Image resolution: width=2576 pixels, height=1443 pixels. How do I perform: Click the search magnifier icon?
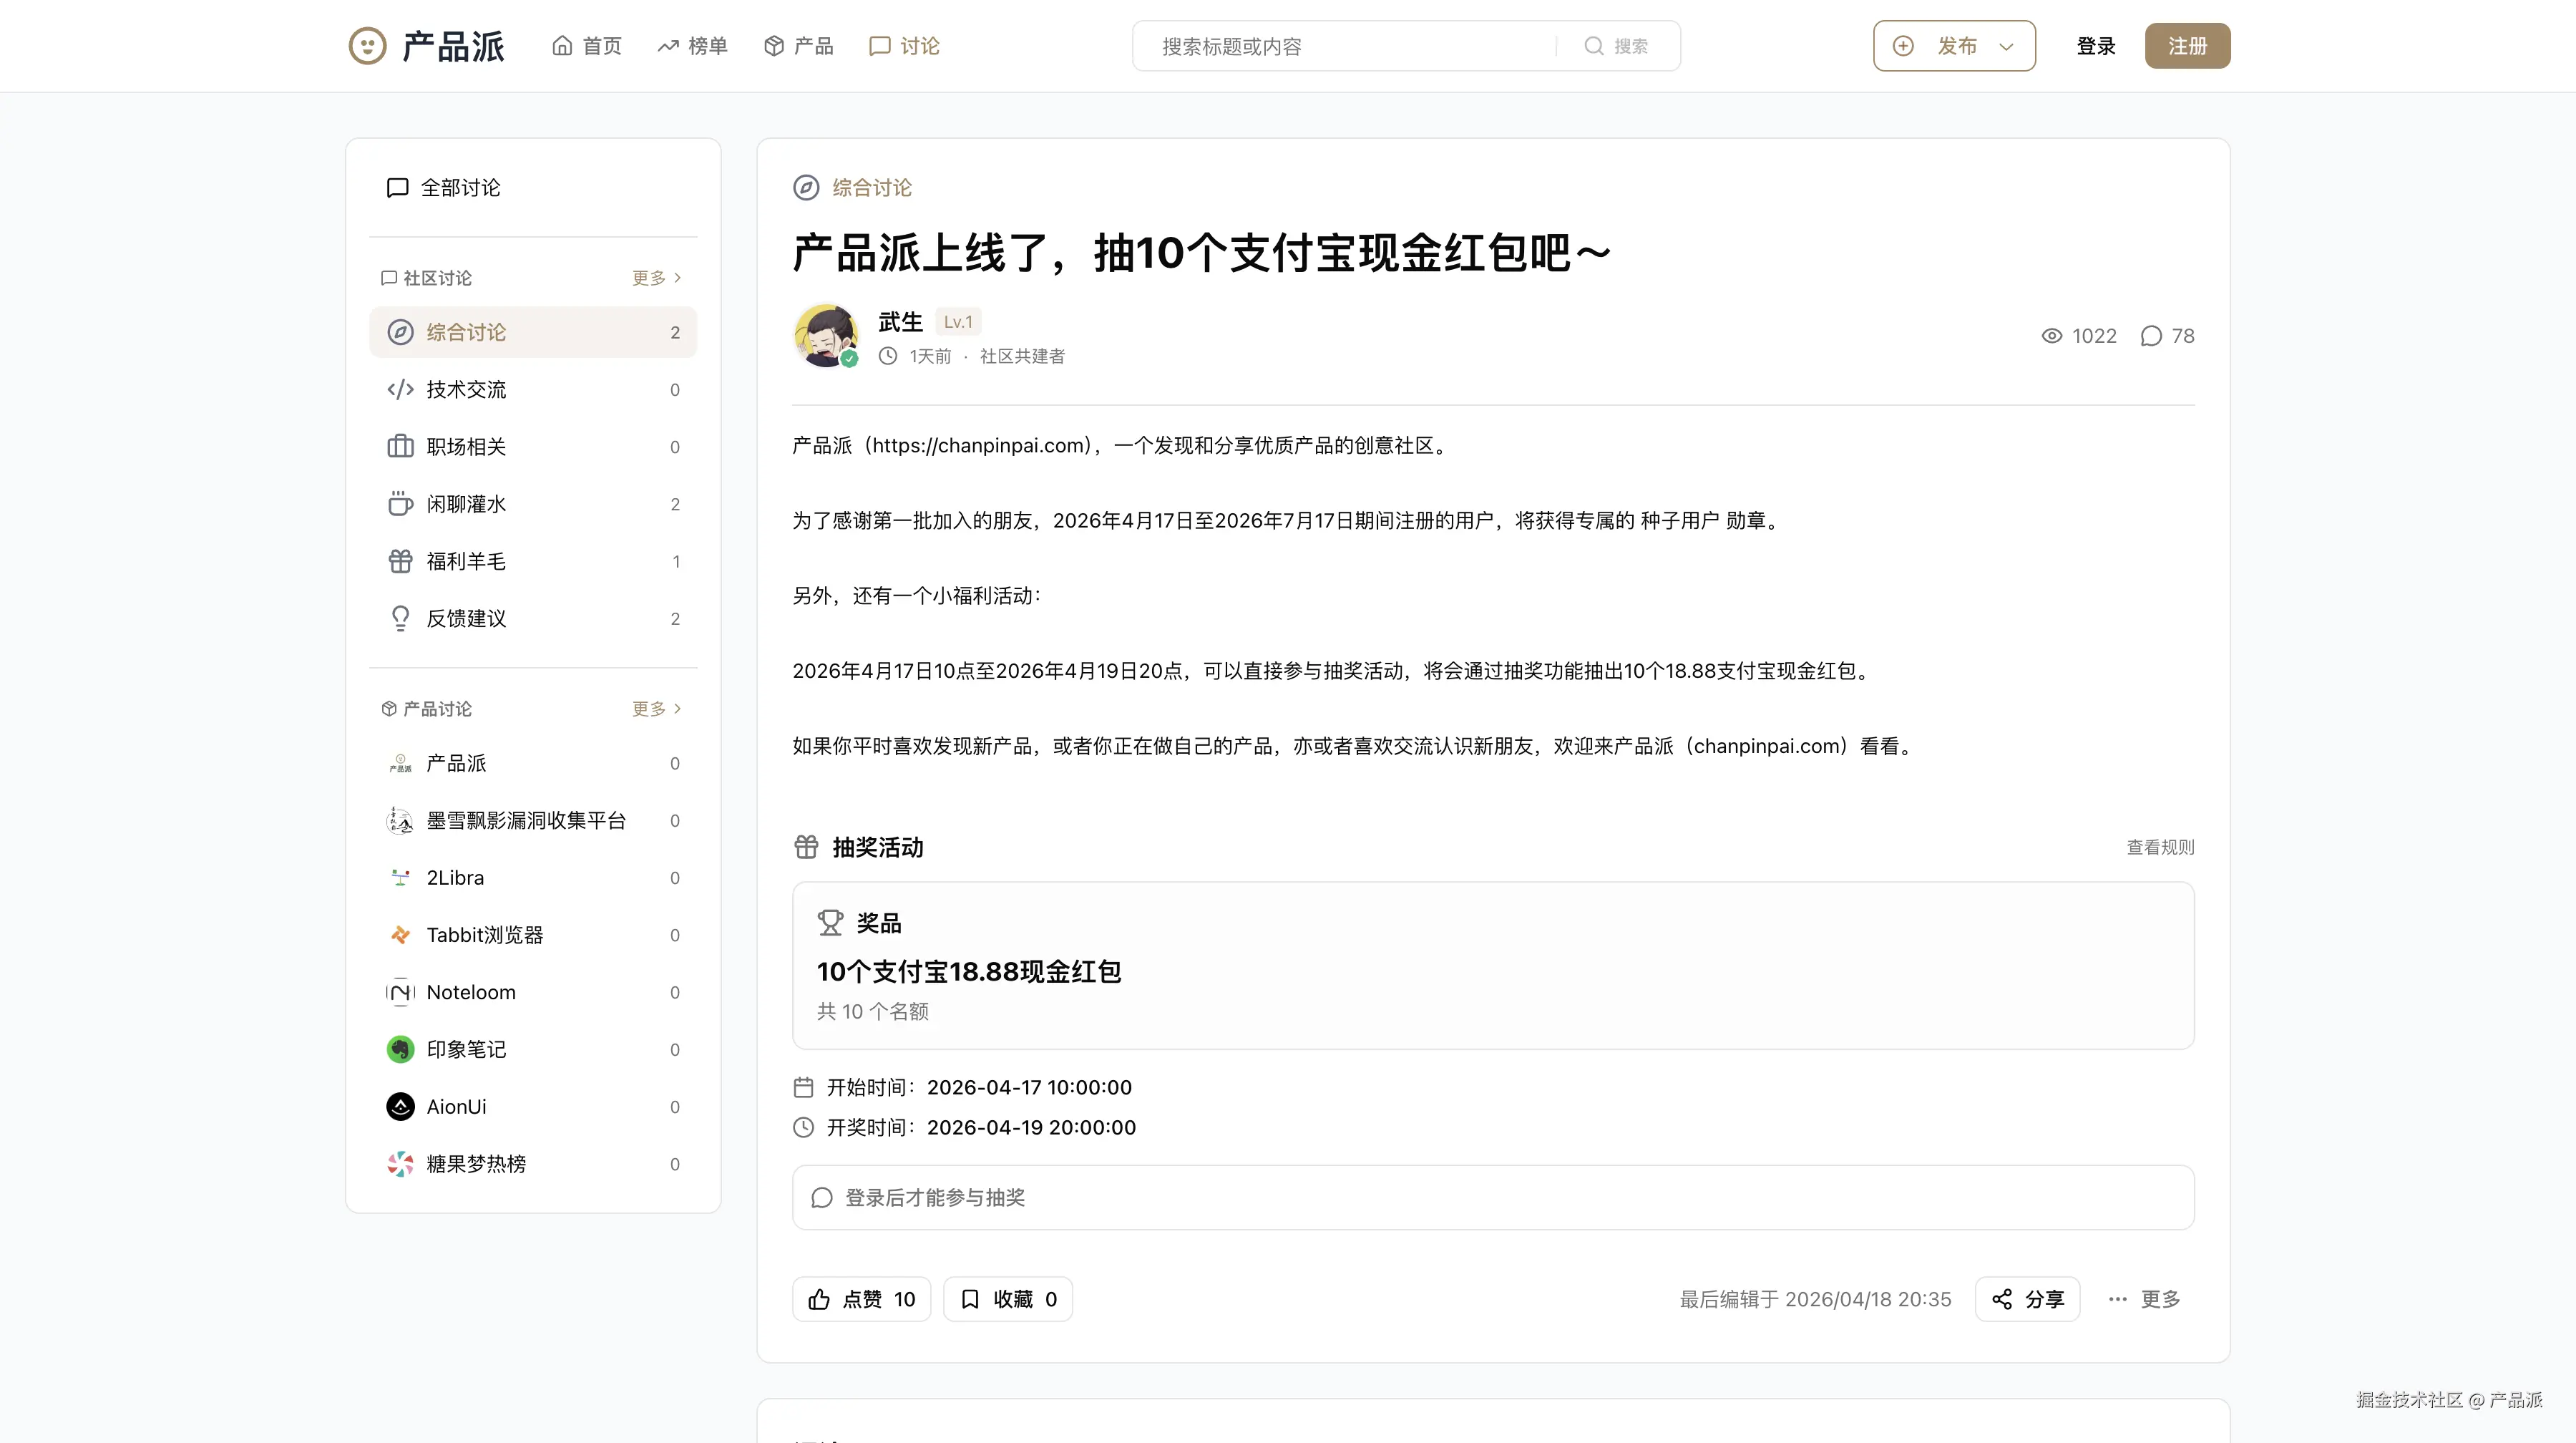(1594, 46)
